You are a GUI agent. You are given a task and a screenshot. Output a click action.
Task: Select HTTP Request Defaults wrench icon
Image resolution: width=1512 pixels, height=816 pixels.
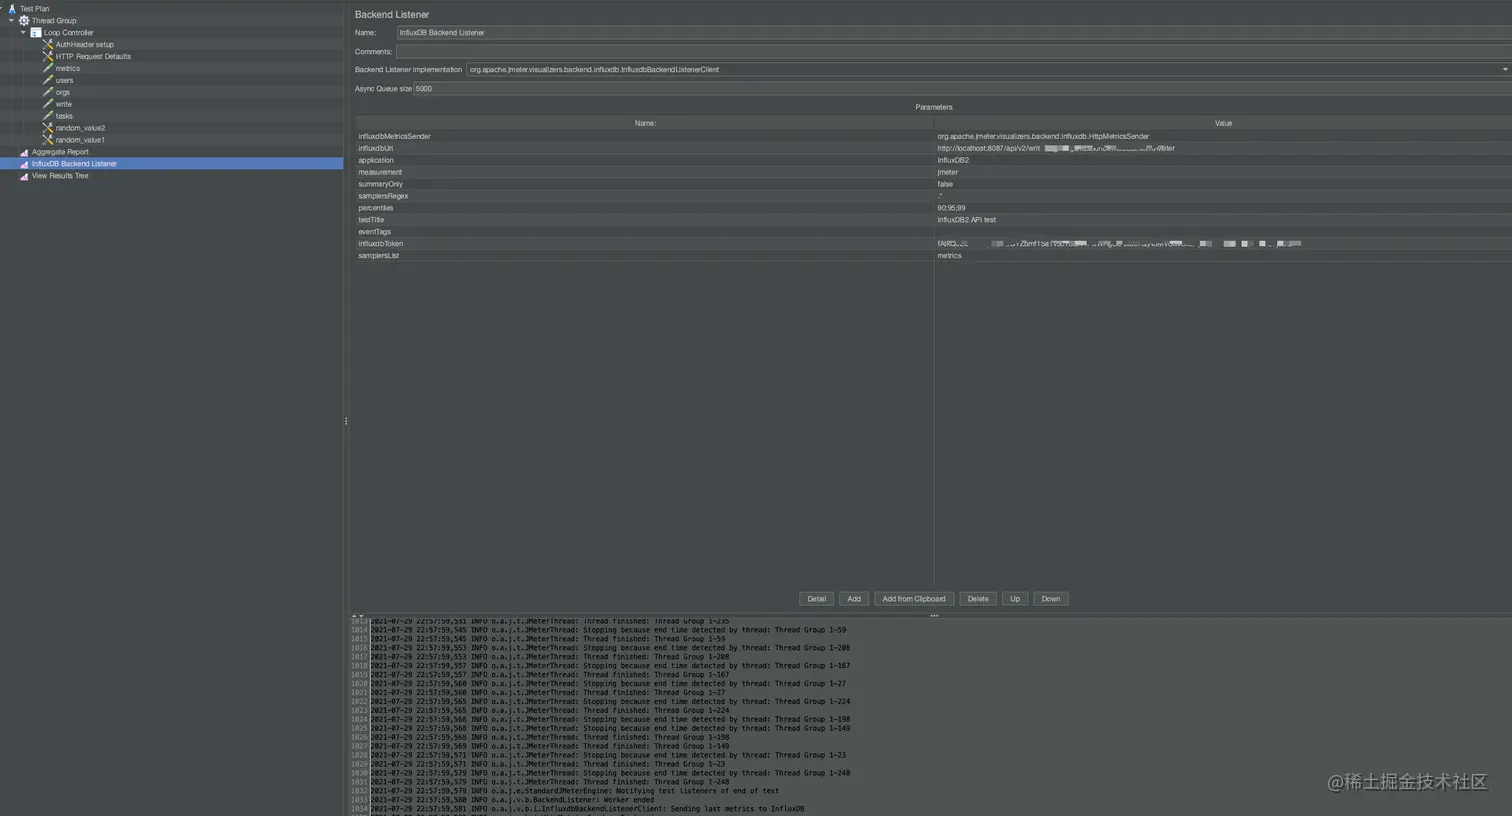pos(48,56)
